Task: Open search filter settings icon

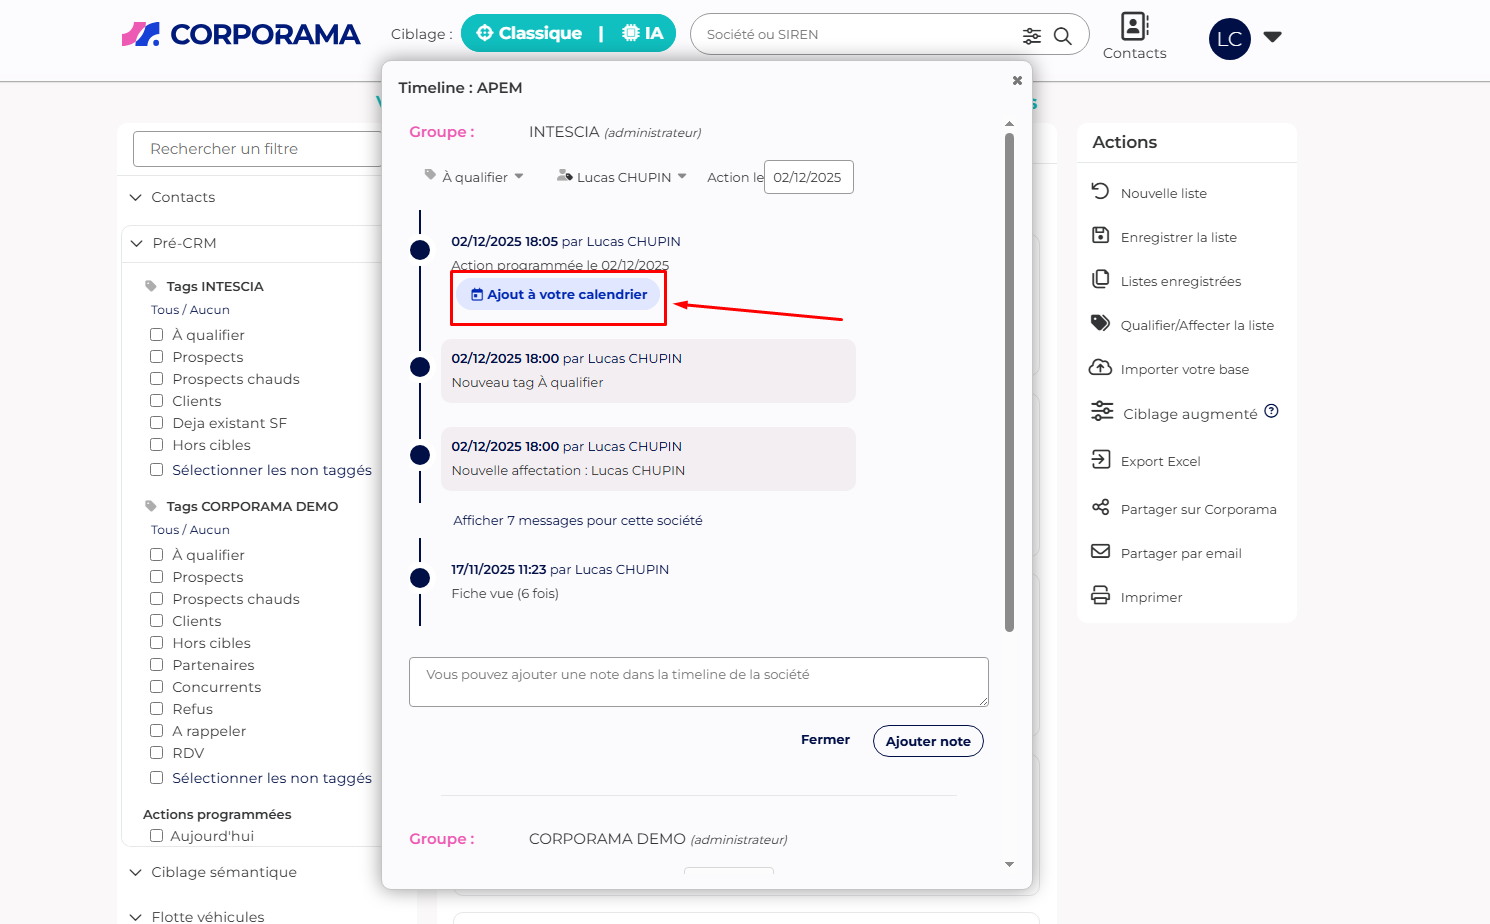Action: click(1031, 36)
